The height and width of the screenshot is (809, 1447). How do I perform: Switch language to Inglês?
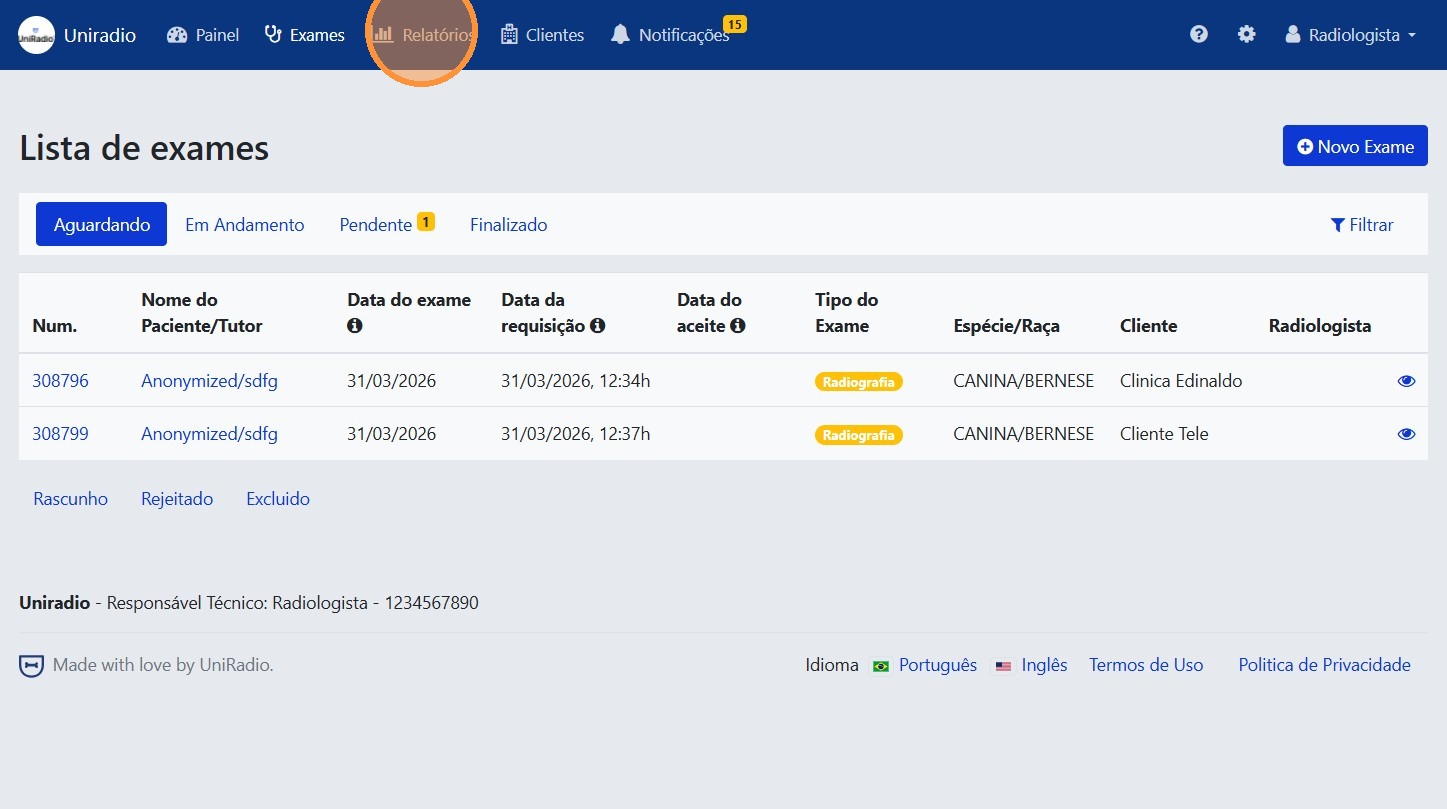pyautogui.click(x=1044, y=665)
